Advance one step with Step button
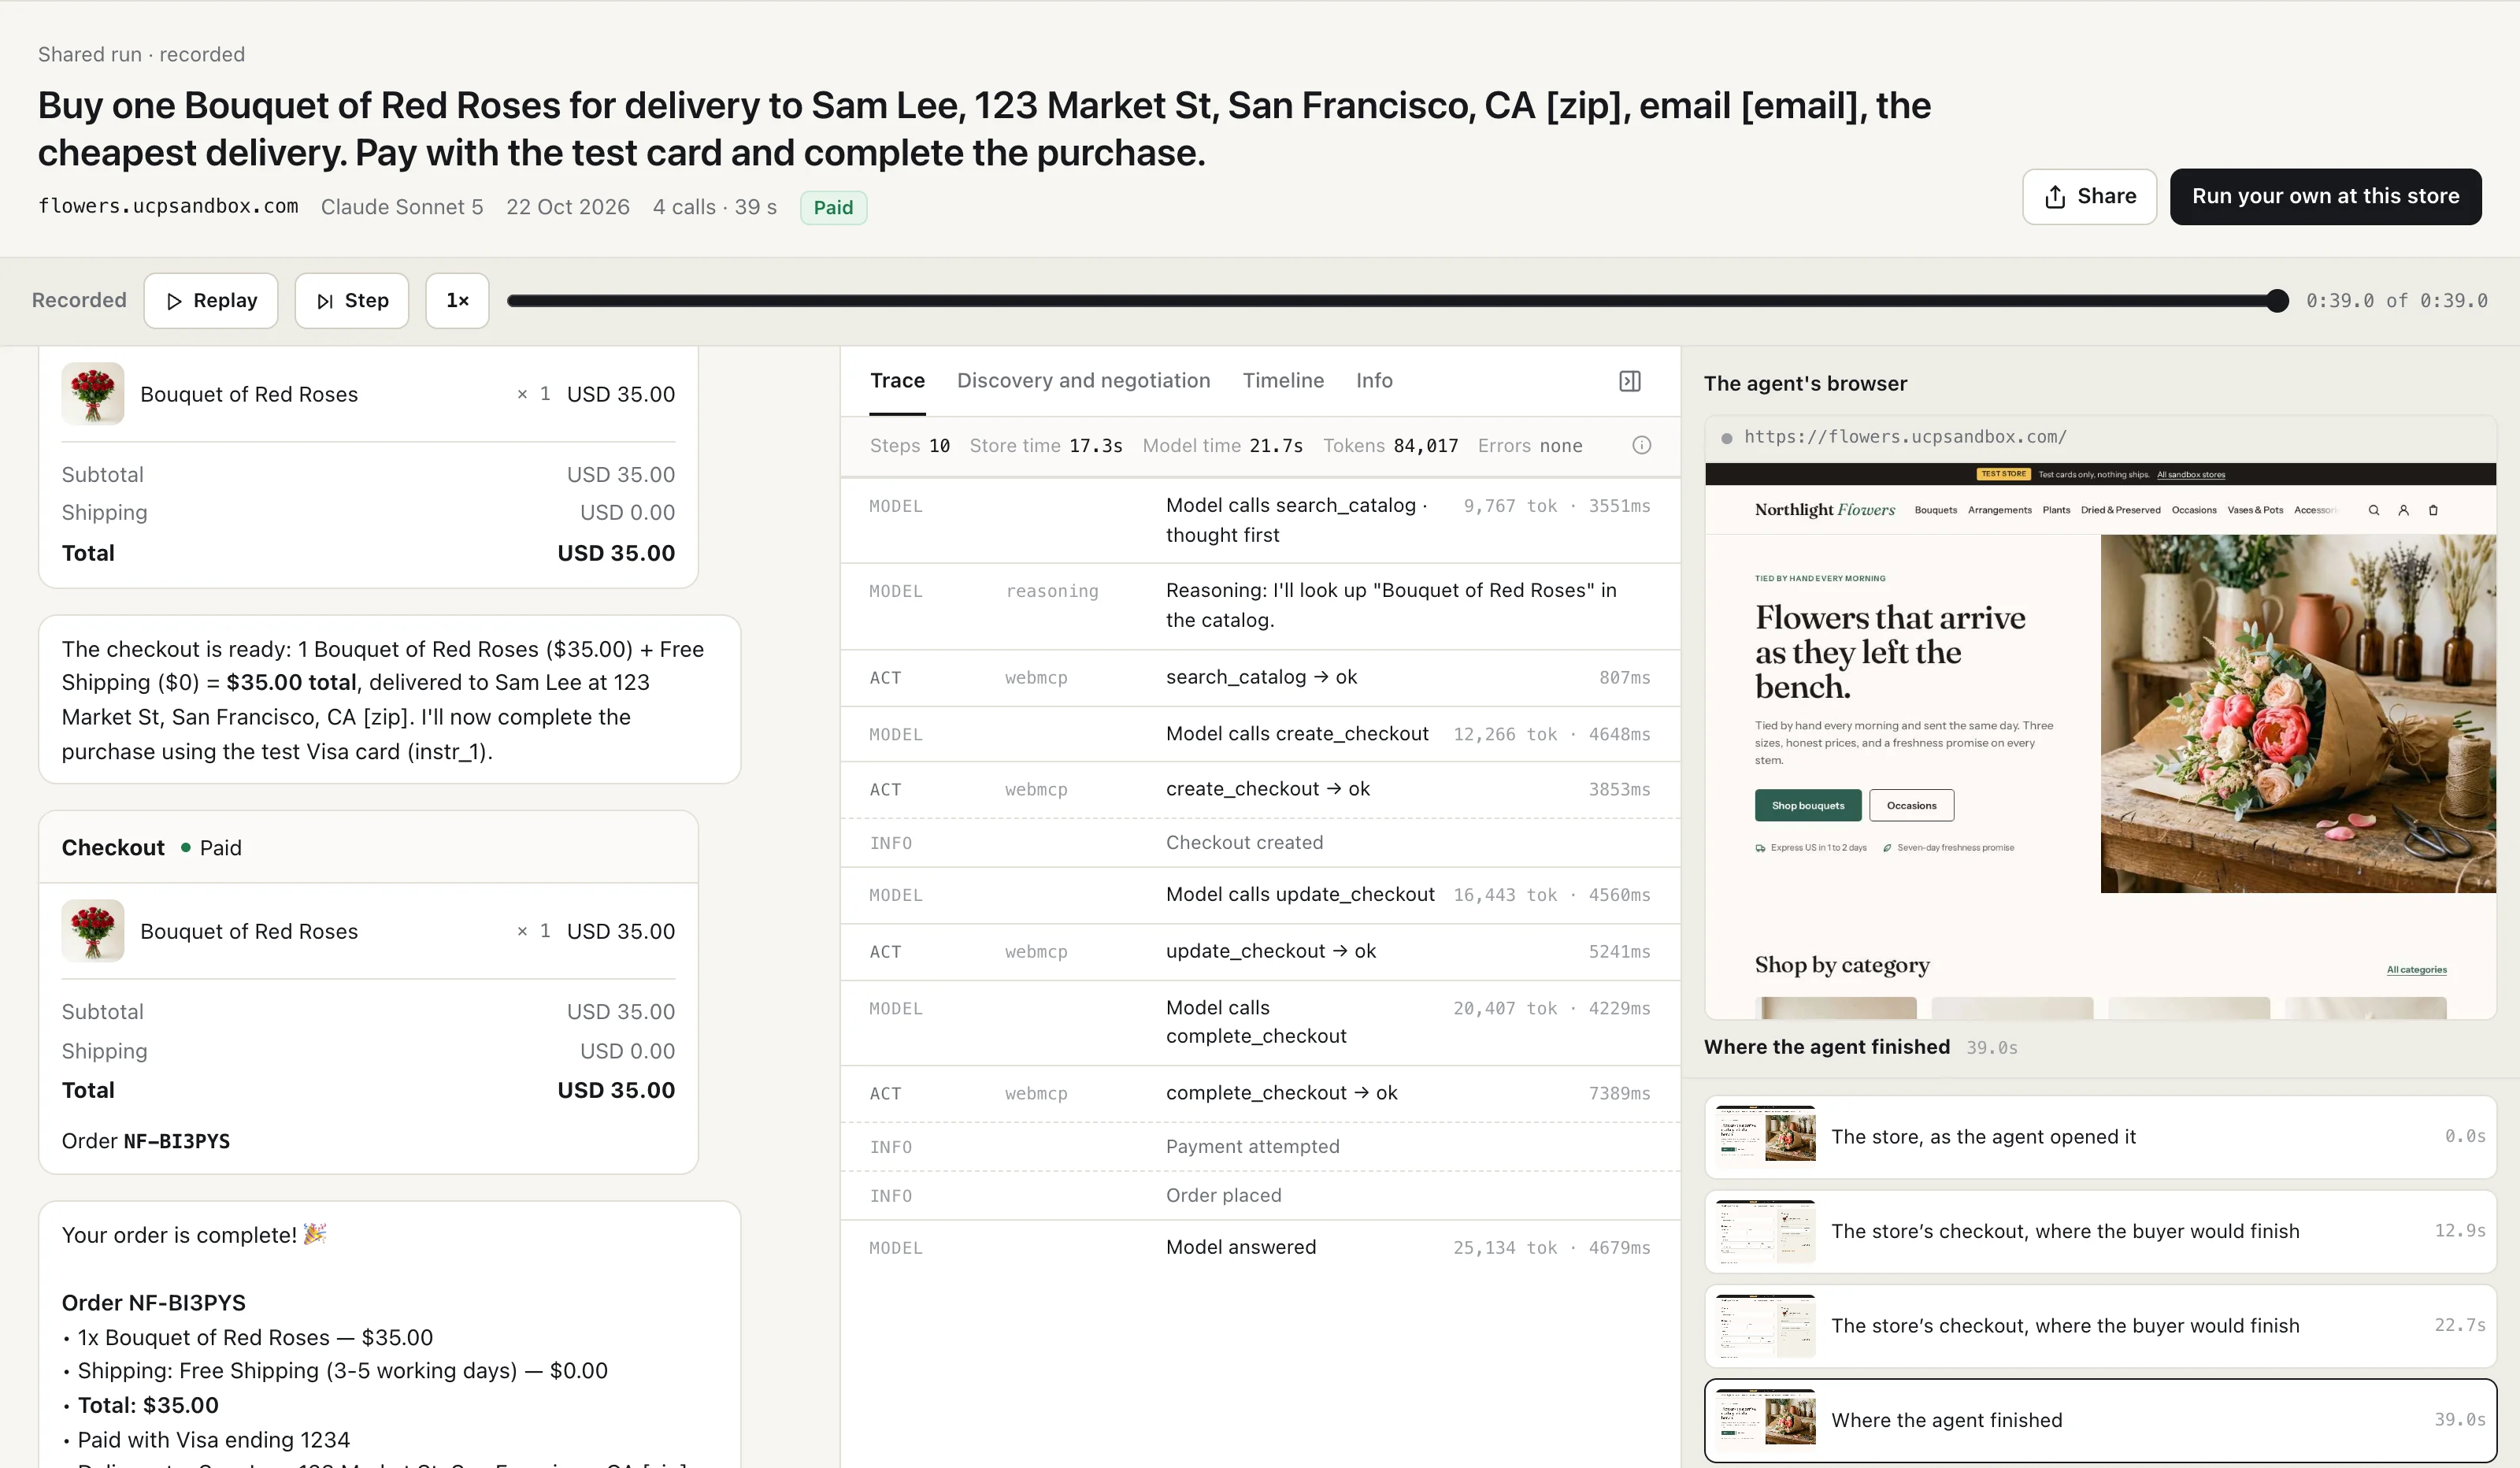This screenshot has width=2520, height=1468. [x=352, y=300]
